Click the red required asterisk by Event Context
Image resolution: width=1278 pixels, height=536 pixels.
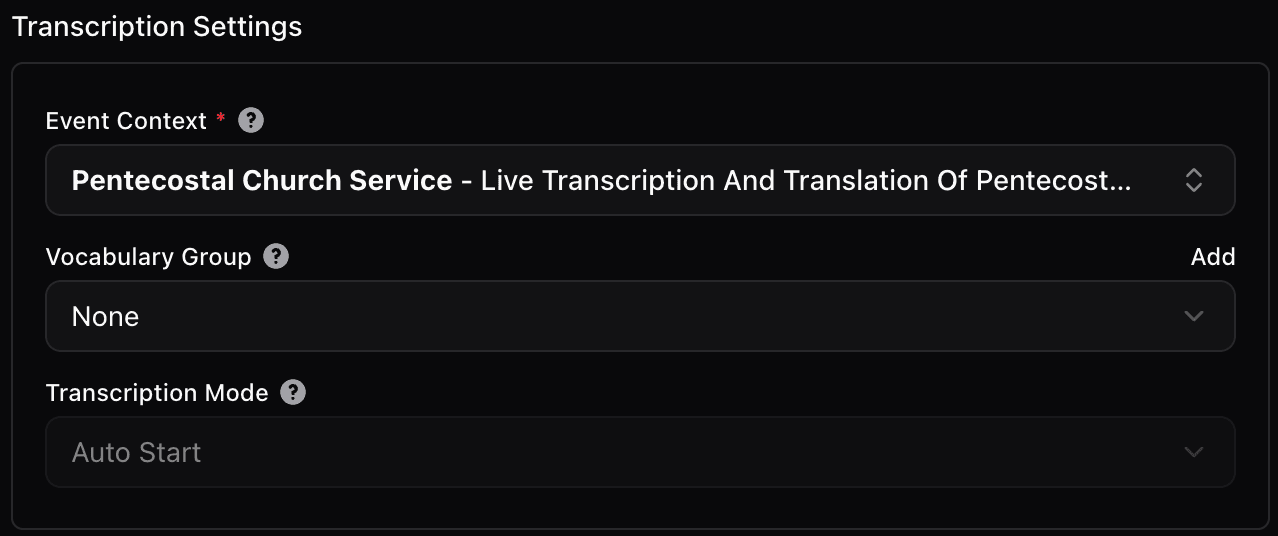pyautogui.click(x=220, y=119)
